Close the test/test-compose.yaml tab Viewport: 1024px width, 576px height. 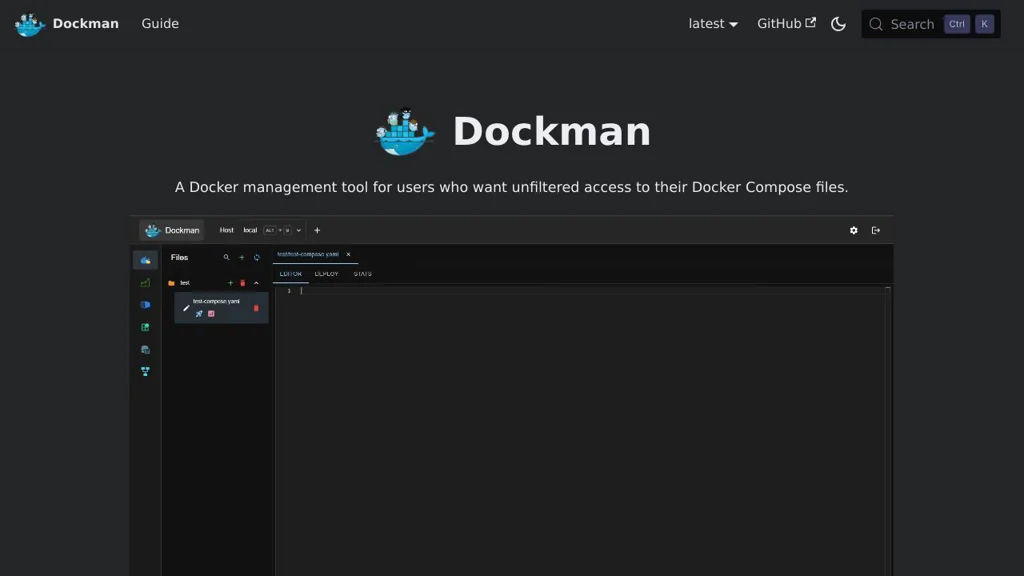[x=348, y=254]
